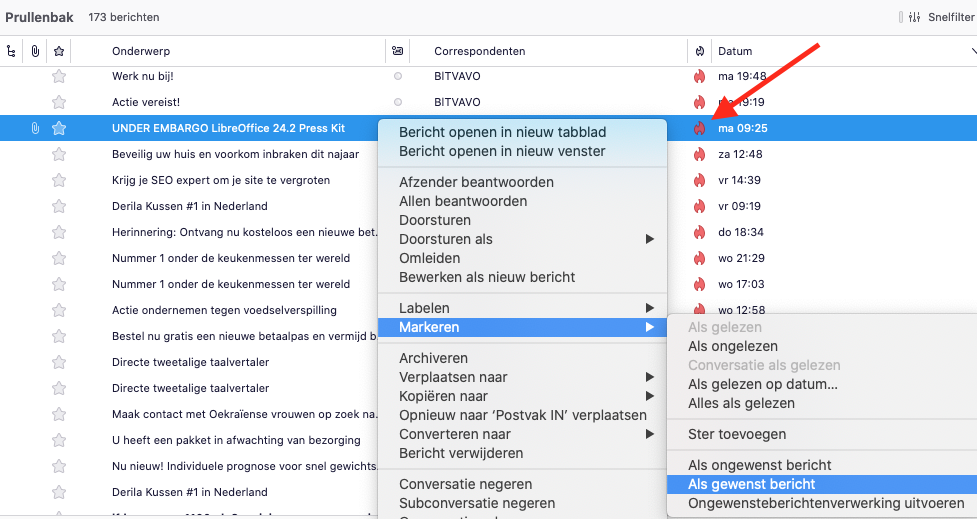Click the junk flame icon for 'Werk nu bij!'
The height and width of the screenshot is (519, 977).
pyautogui.click(x=699, y=76)
